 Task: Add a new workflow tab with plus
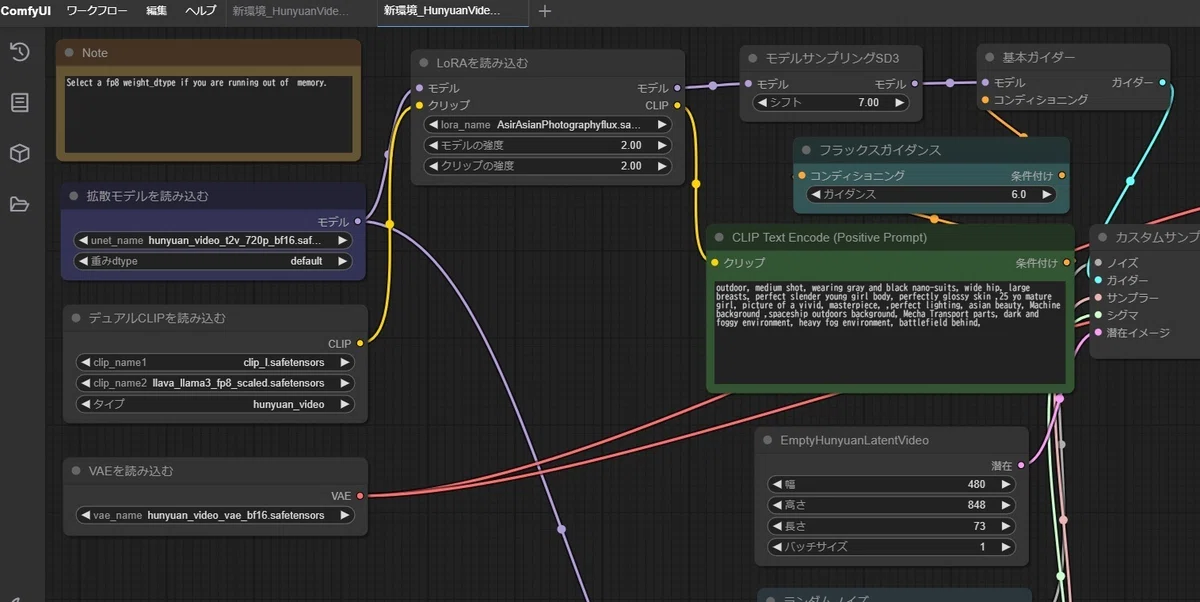tap(544, 11)
